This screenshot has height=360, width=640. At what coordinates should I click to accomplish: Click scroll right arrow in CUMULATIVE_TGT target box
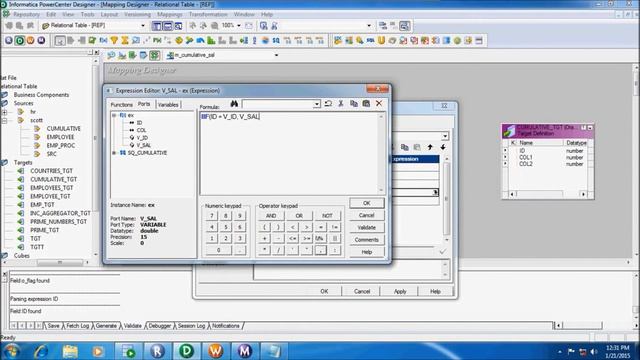tap(583, 194)
